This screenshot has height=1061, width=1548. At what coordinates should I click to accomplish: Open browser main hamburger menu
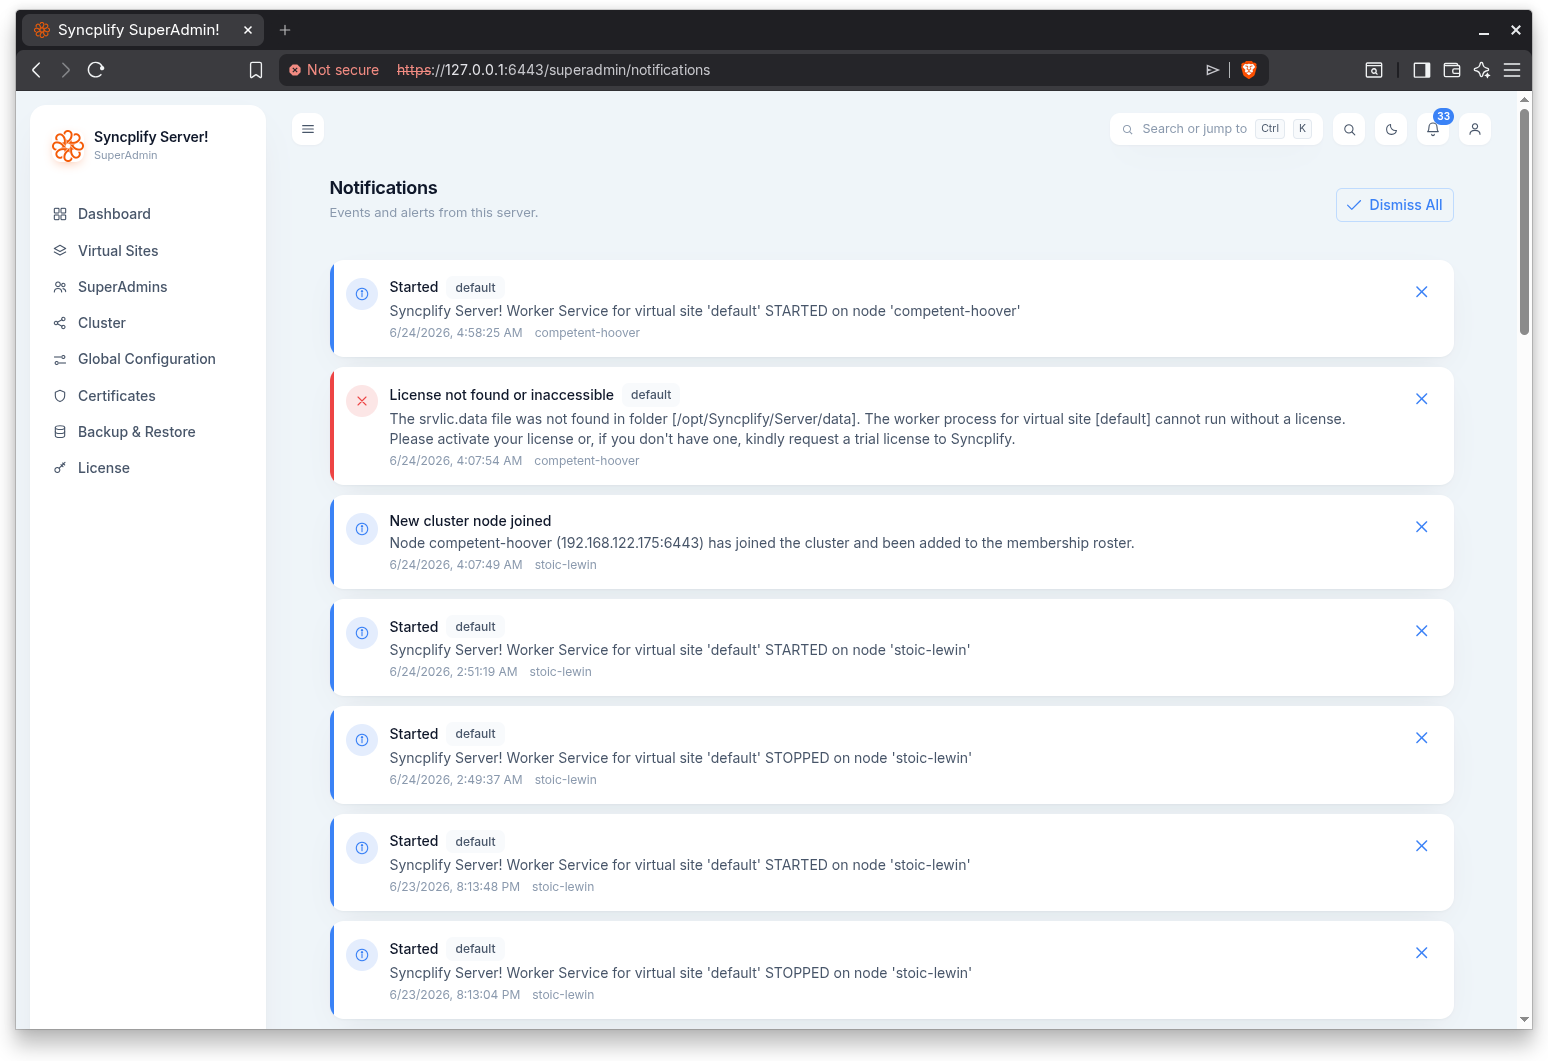1512,70
